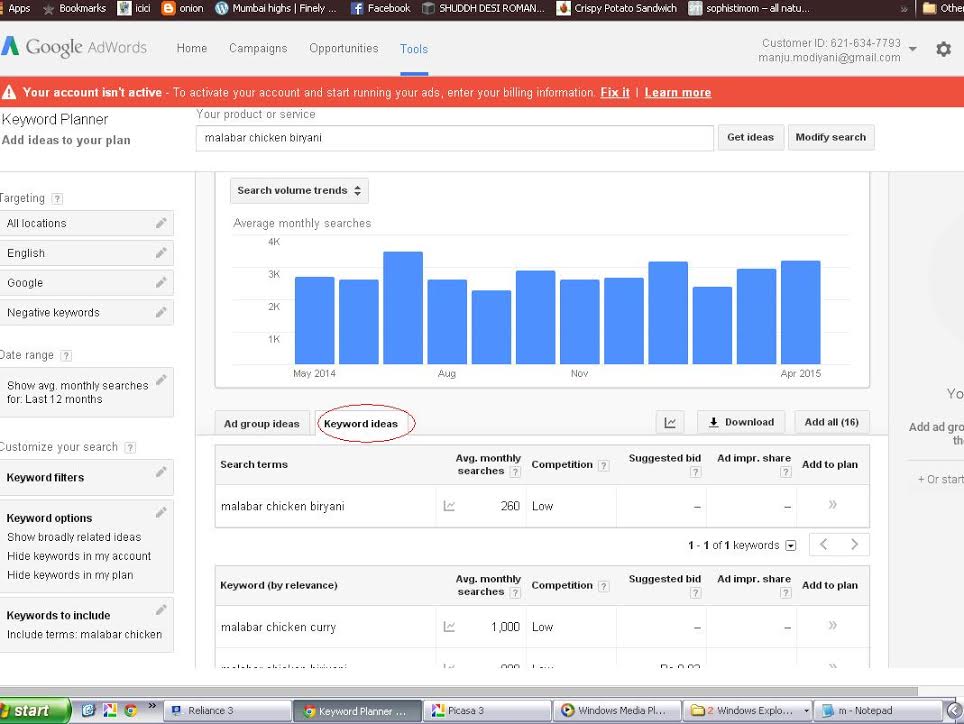Open the Facebook bookmark
964x724 pixels.
[381, 9]
